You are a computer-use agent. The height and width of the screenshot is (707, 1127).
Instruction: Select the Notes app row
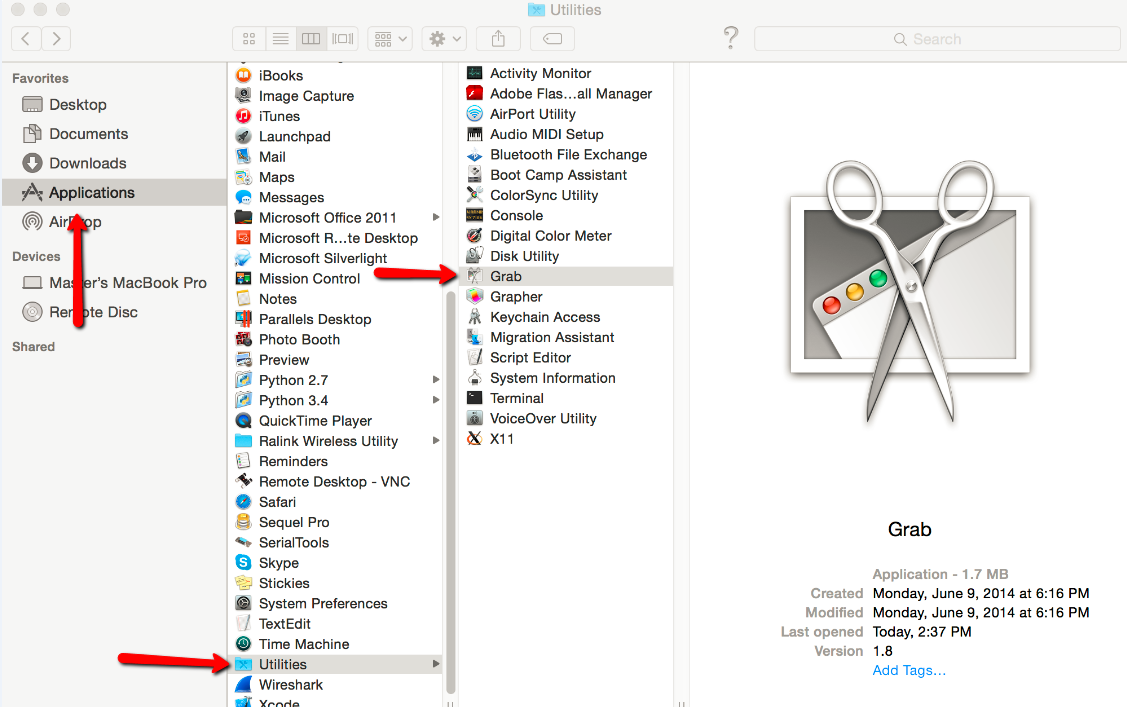pos(335,299)
